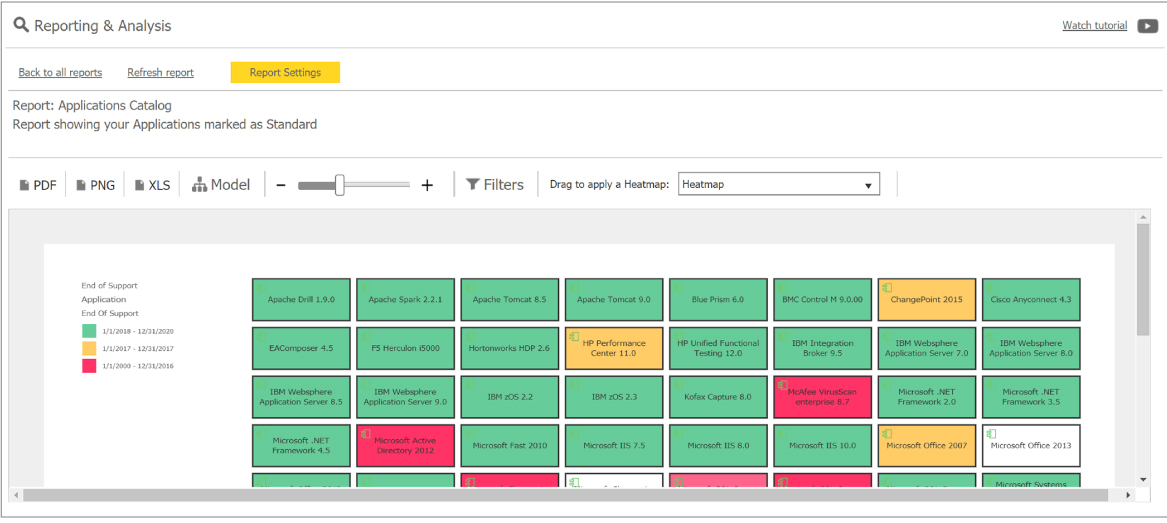Select the Kofax Capture 8.0 tile
The width and height of the screenshot is (1167, 523).
tap(718, 397)
